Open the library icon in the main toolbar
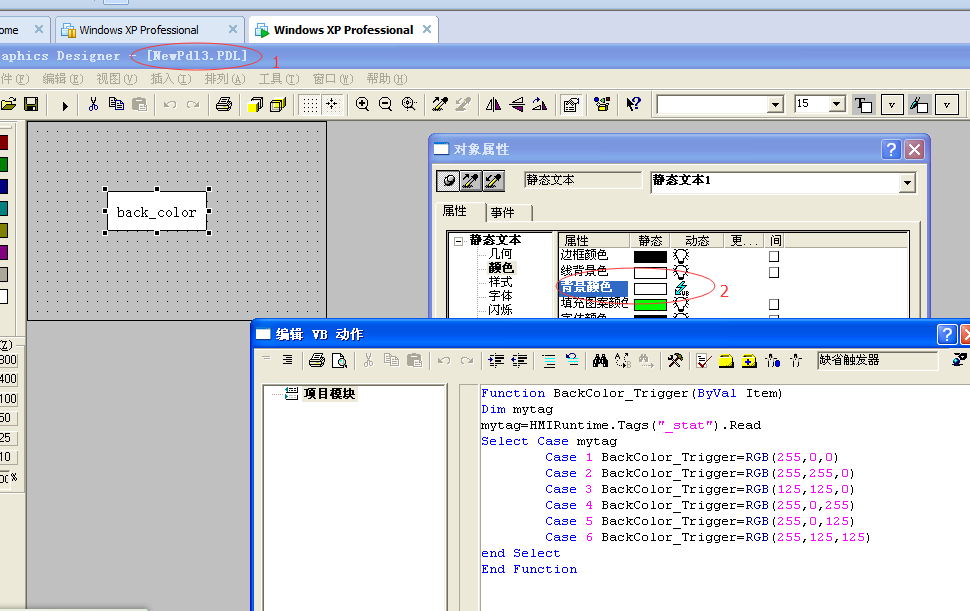 tap(602, 104)
